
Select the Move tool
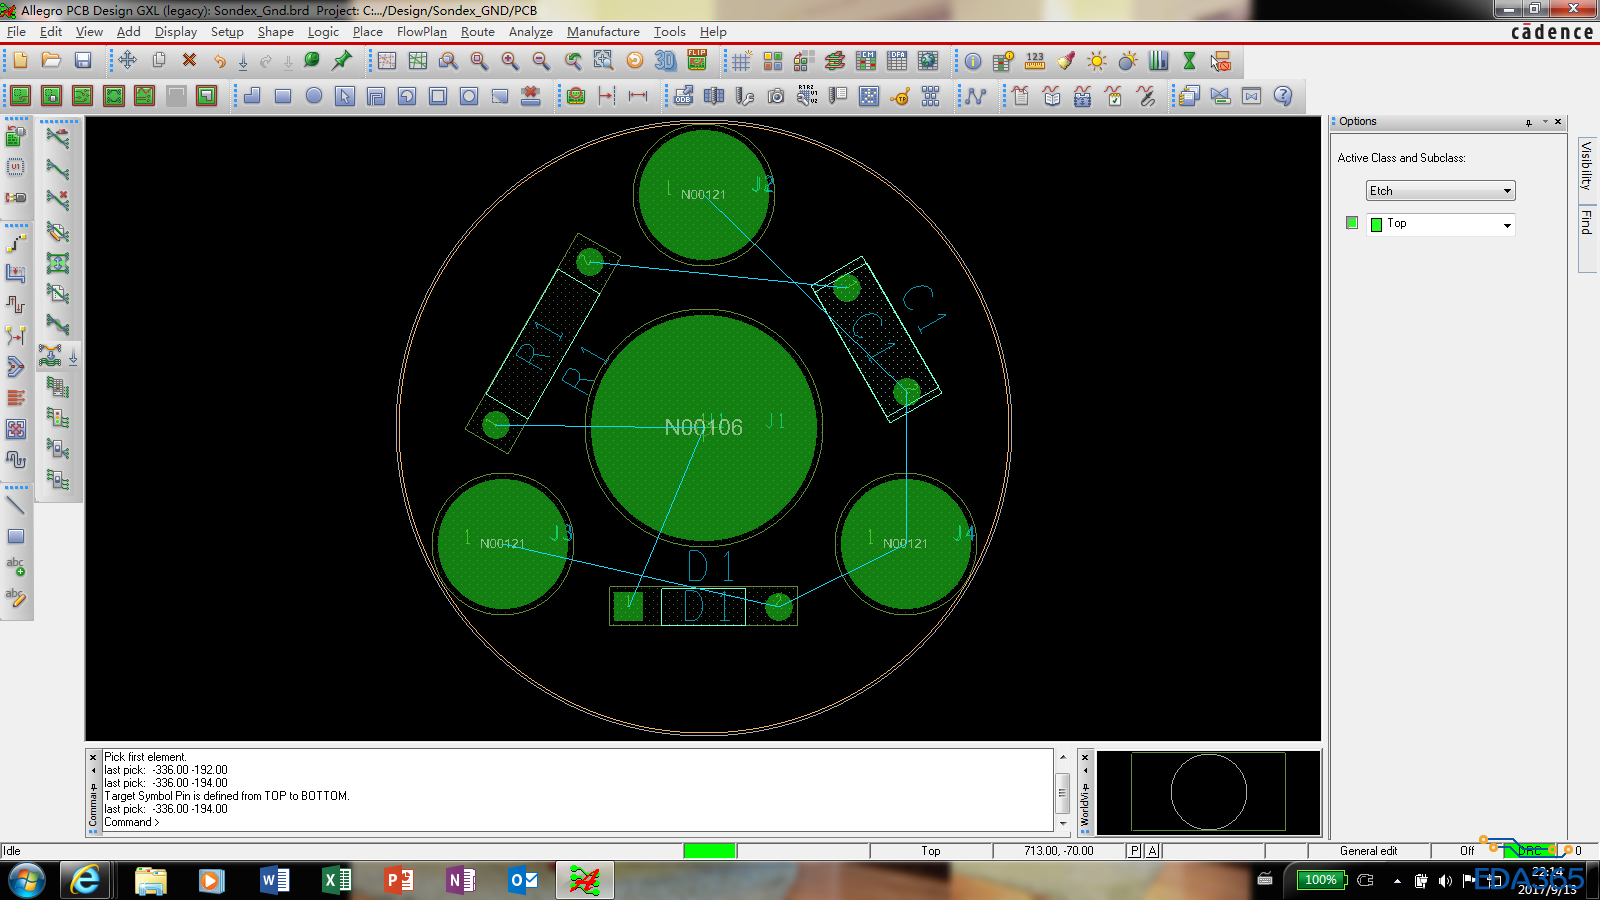pyautogui.click(x=128, y=61)
